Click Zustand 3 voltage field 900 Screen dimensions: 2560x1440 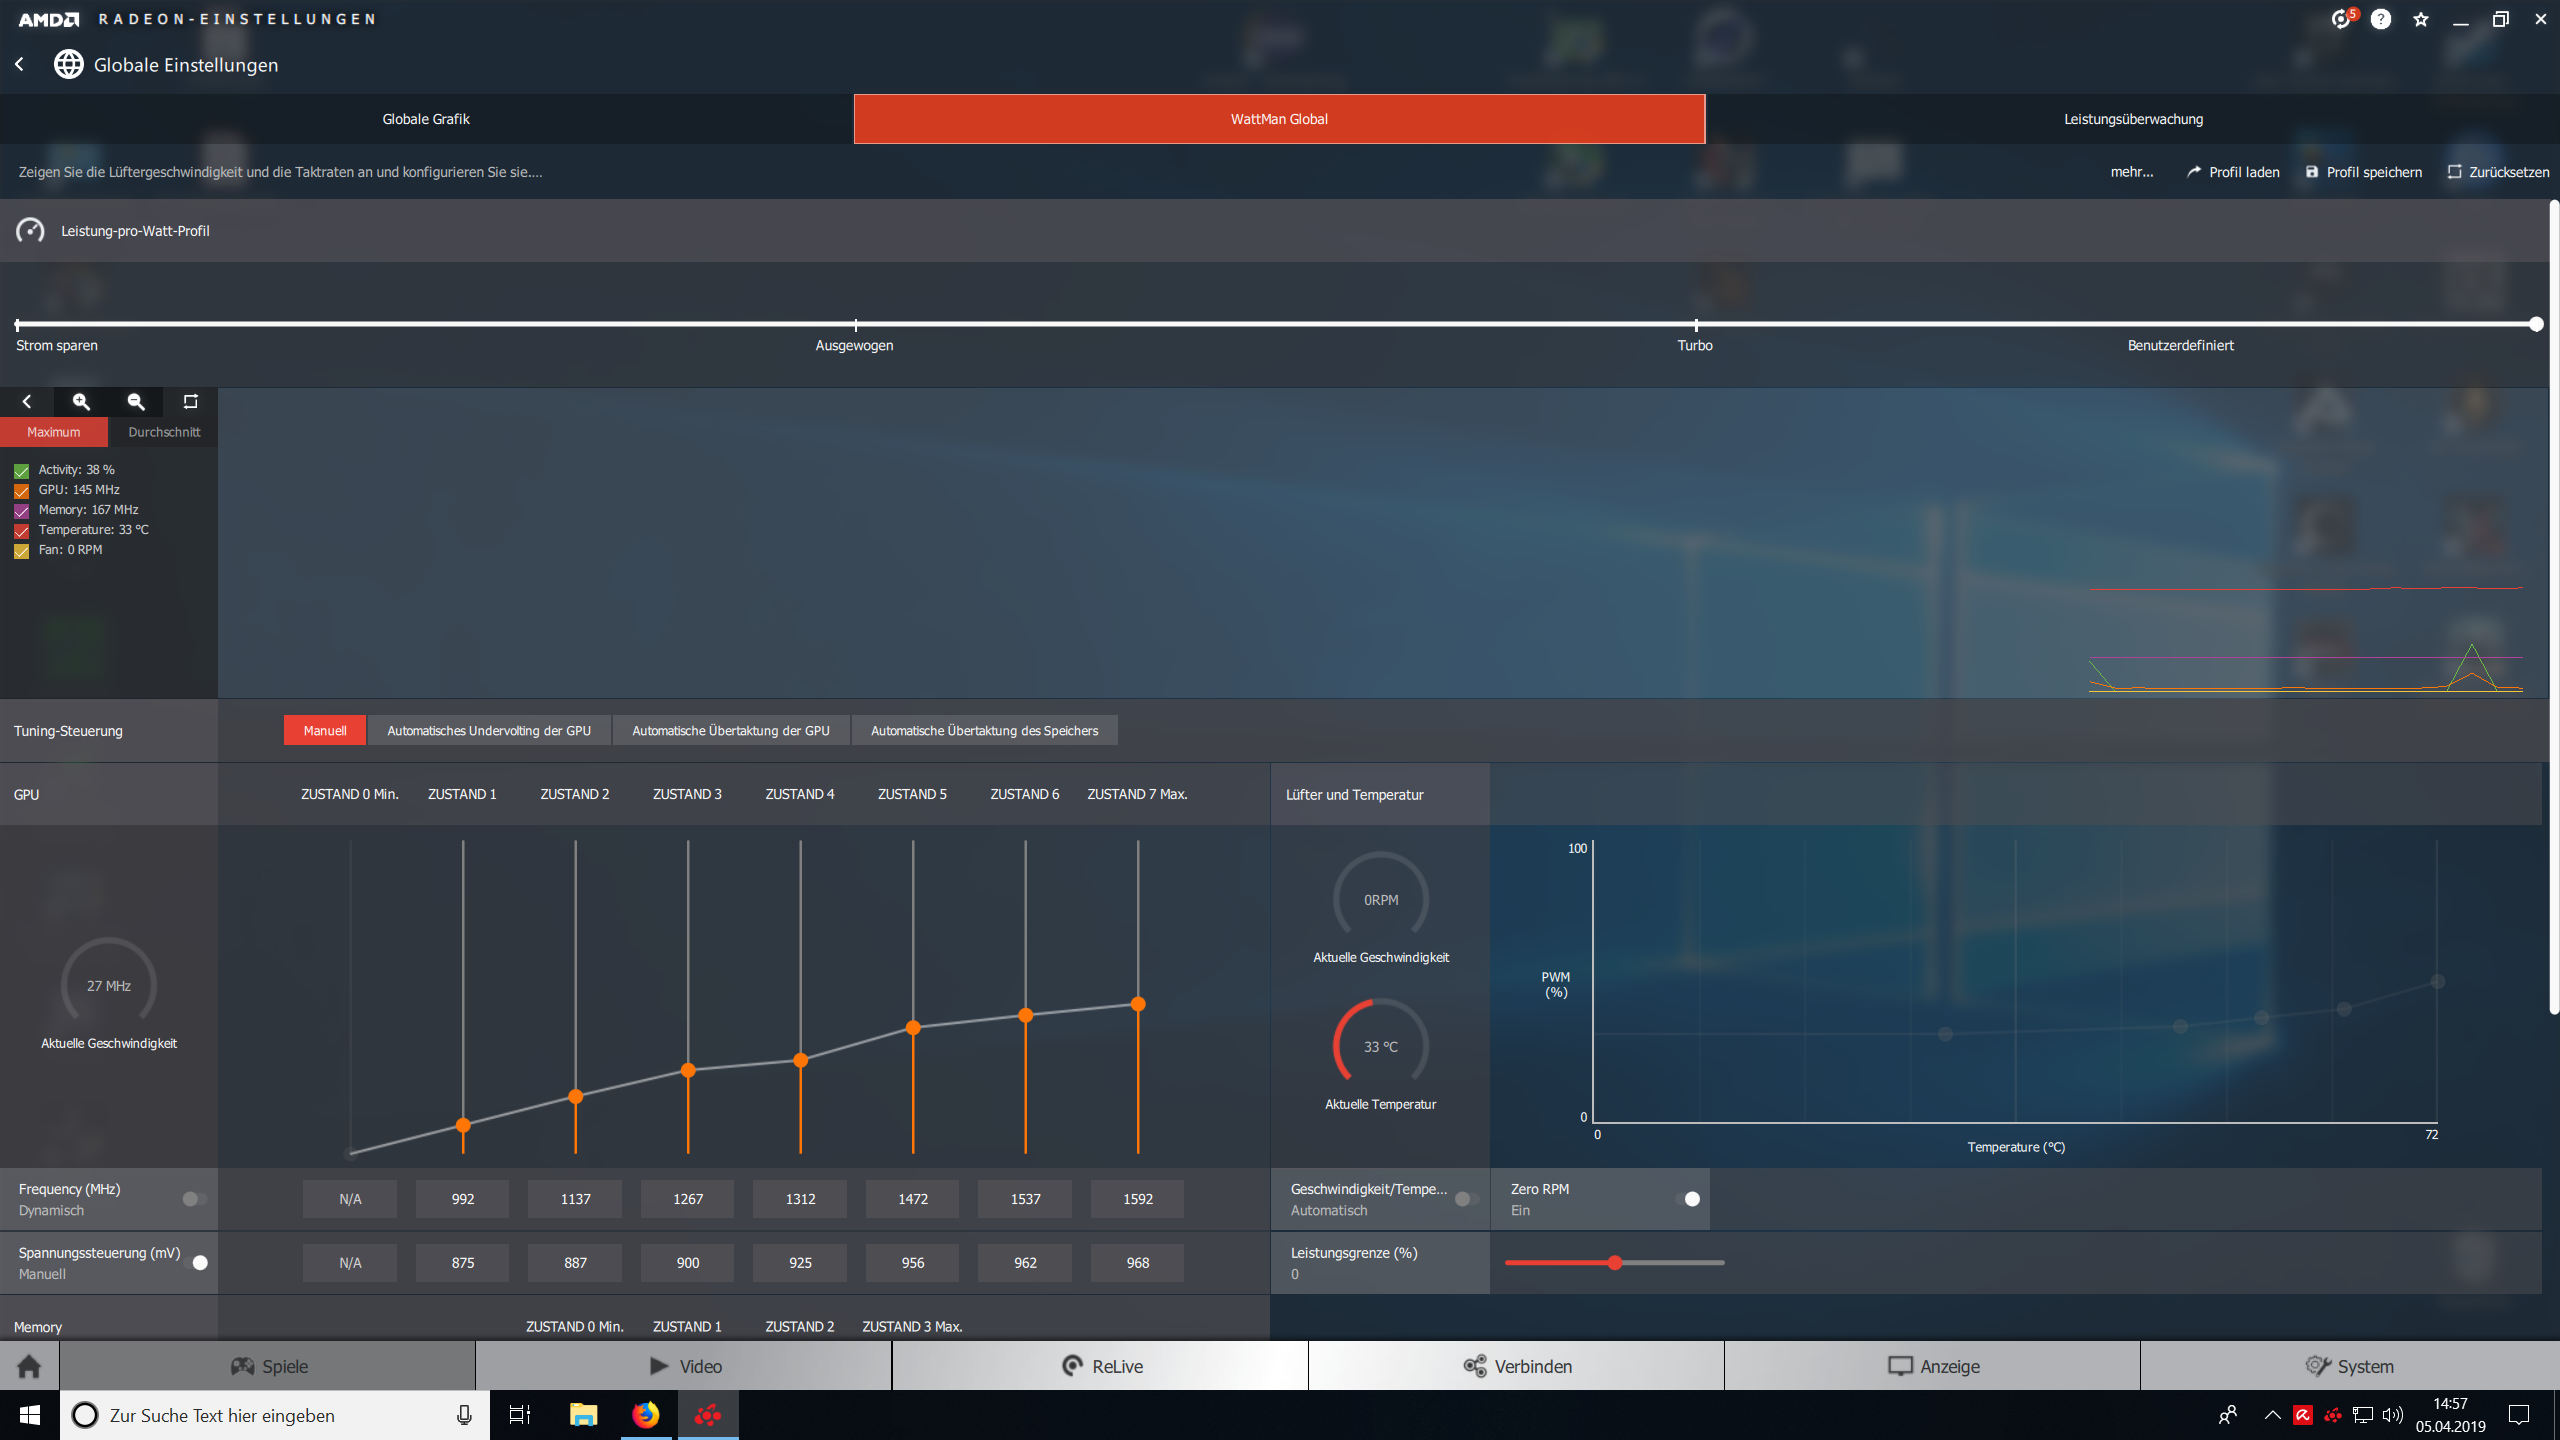click(688, 1263)
